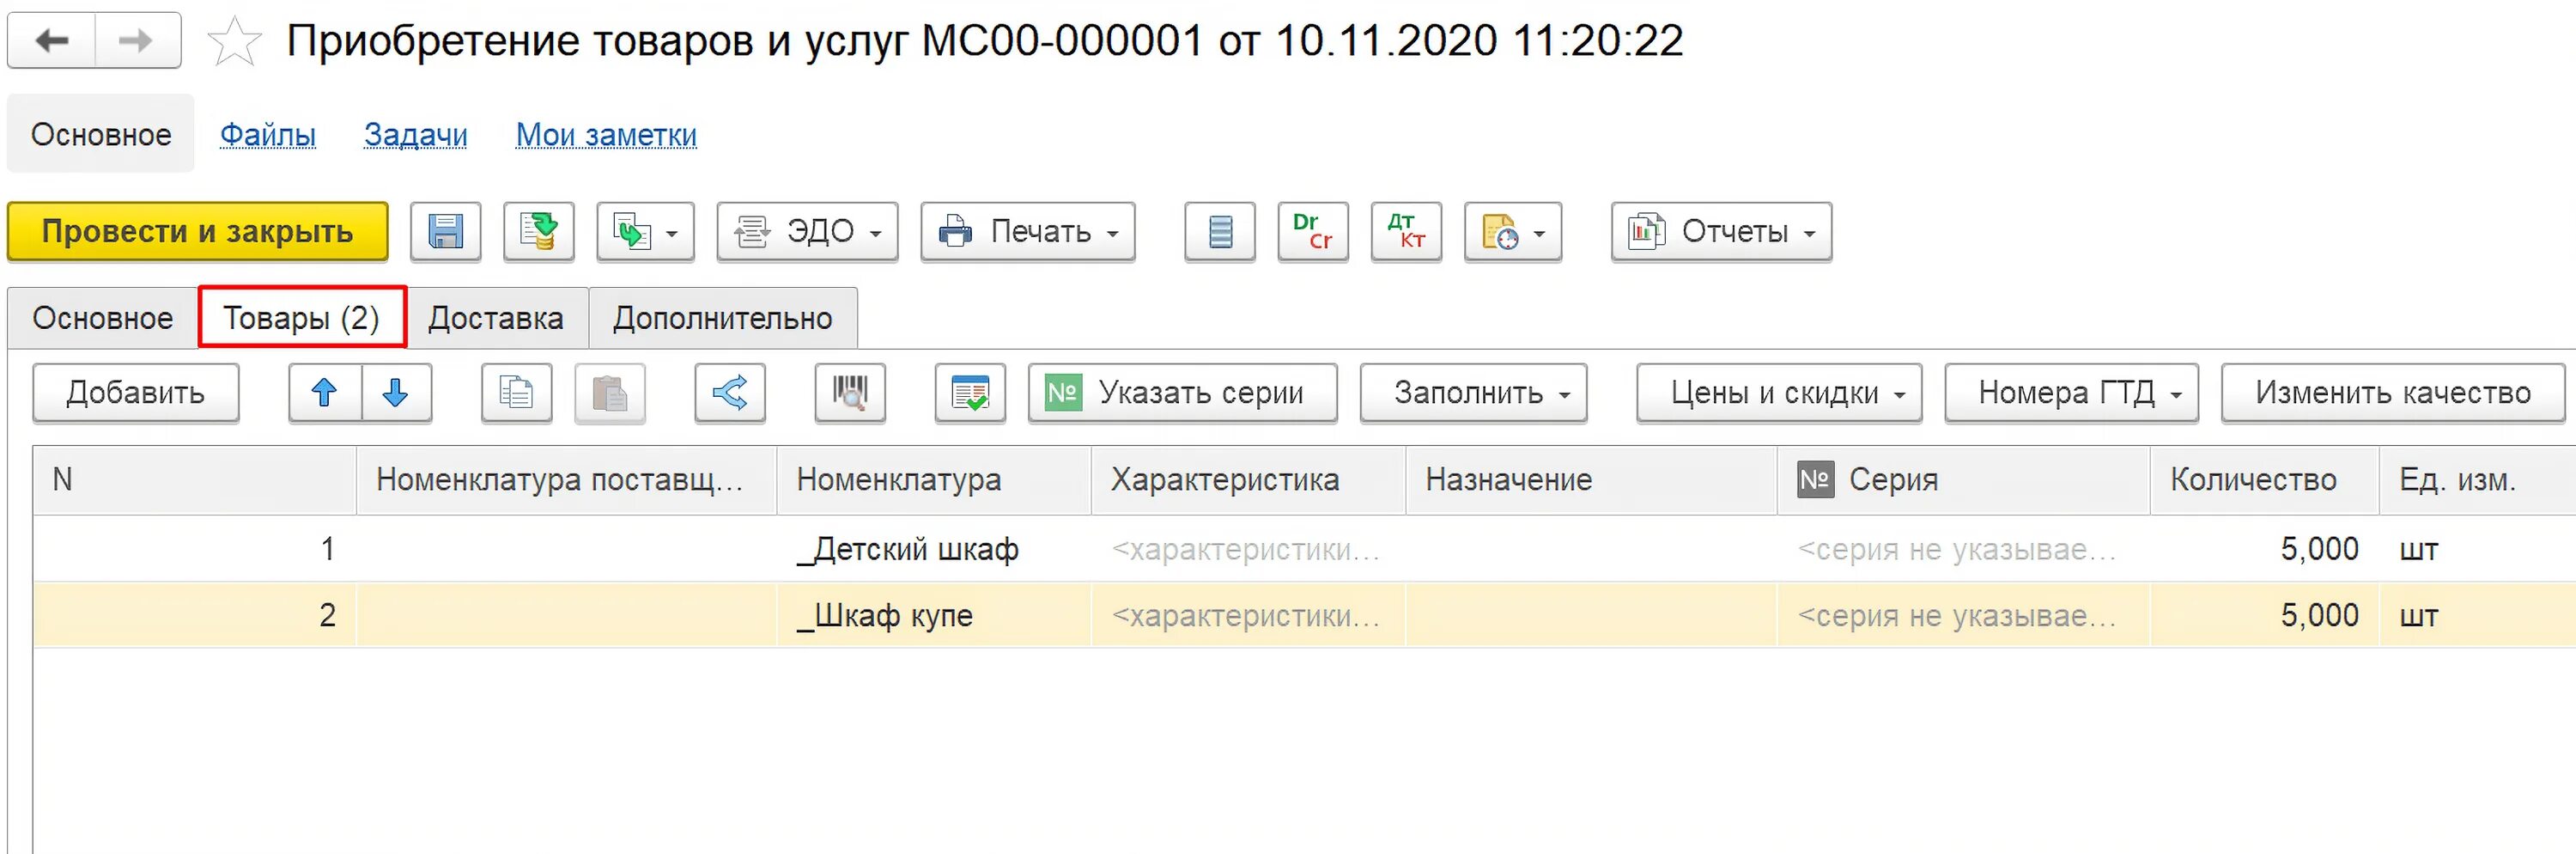Viewport: 2576px width, 854px height.
Task: Copy rows with the copy icon
Action: 517,393
